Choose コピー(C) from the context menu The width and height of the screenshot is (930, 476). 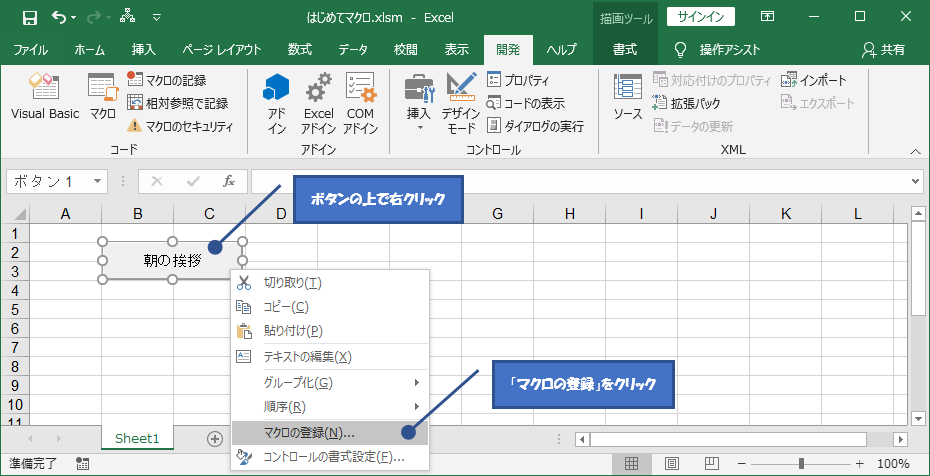[329, 307]
